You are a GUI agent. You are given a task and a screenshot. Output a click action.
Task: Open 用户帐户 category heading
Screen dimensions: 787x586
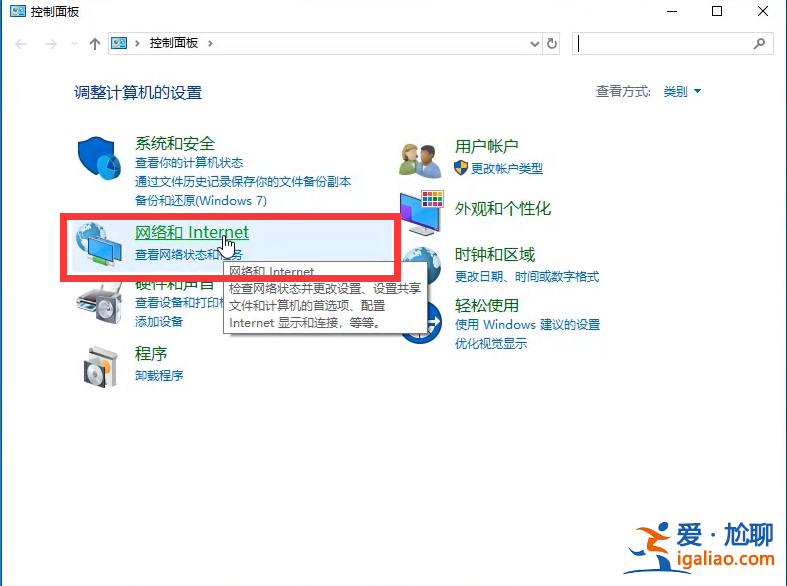coord(486,146)
